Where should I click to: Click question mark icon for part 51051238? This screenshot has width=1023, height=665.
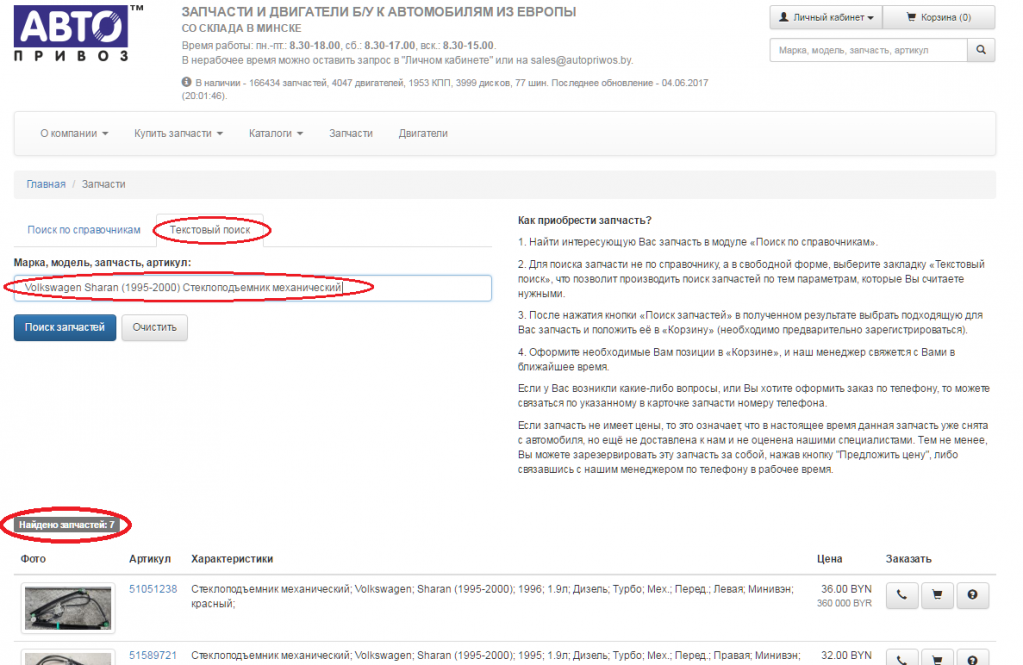(972, 596)
